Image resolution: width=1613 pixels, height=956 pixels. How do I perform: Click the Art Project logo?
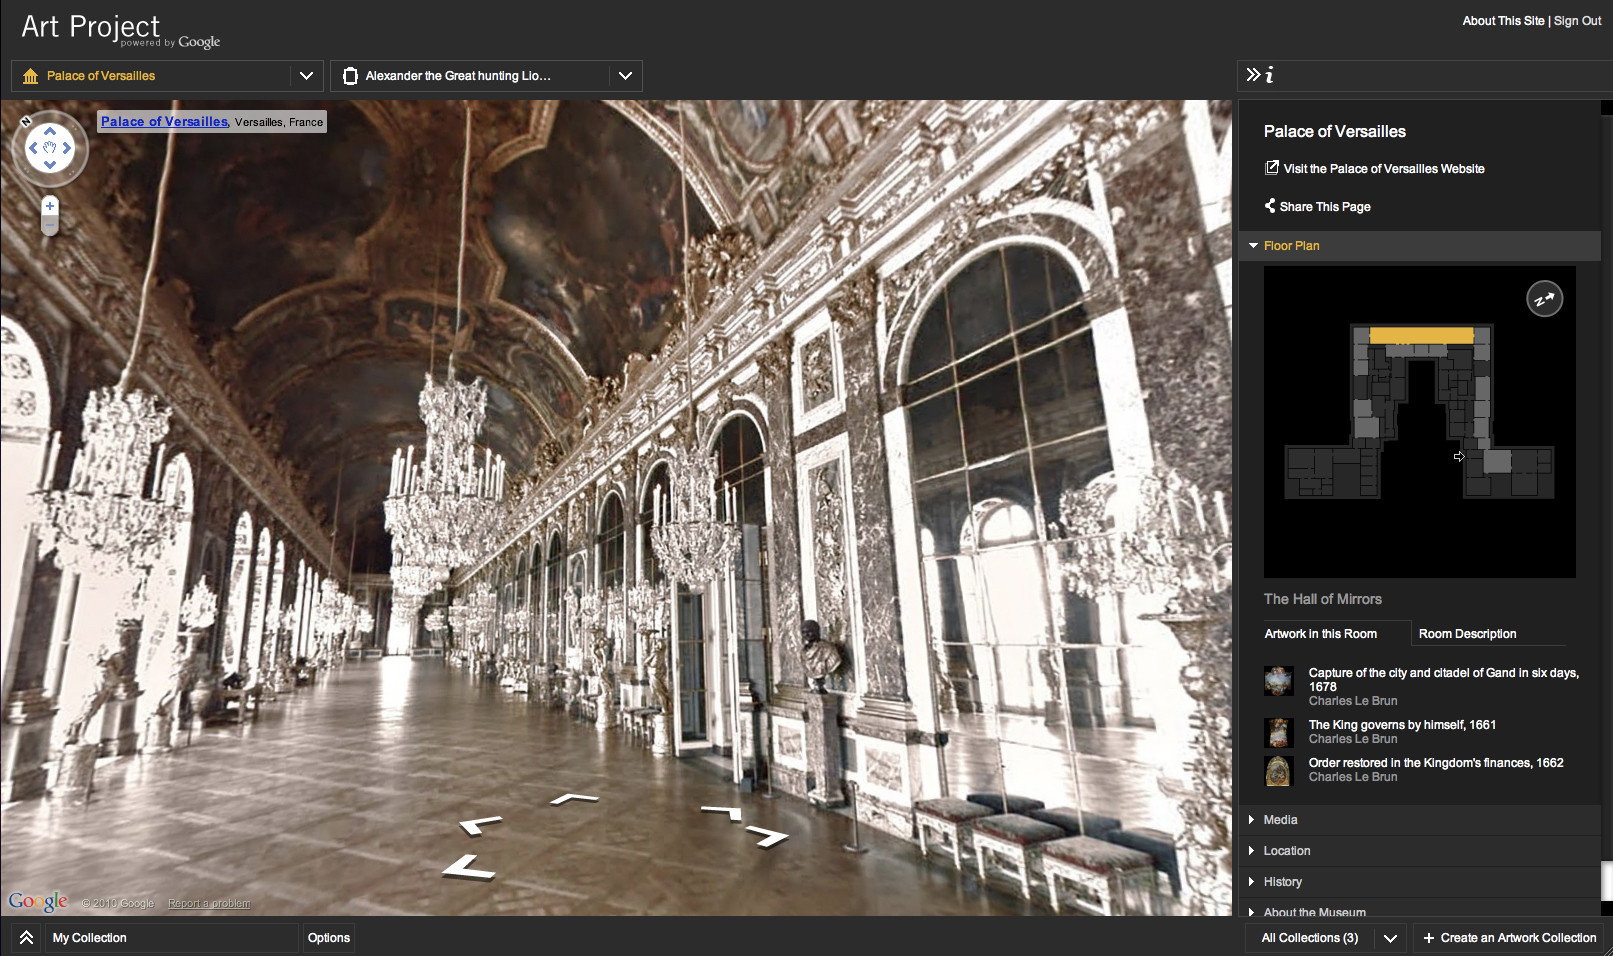[x=120, y=30]
